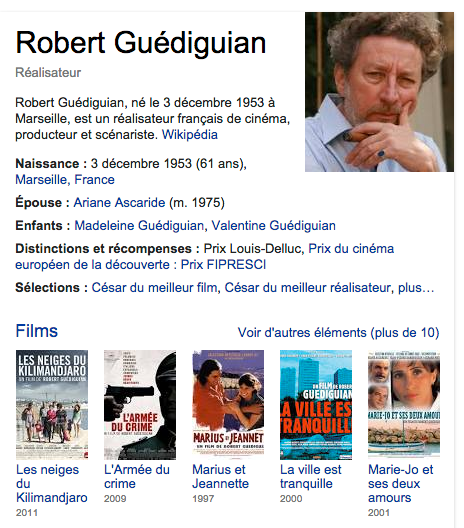Screen dimensions: 464x528
Task: Open the Wikipédia link
Action: 190,135
